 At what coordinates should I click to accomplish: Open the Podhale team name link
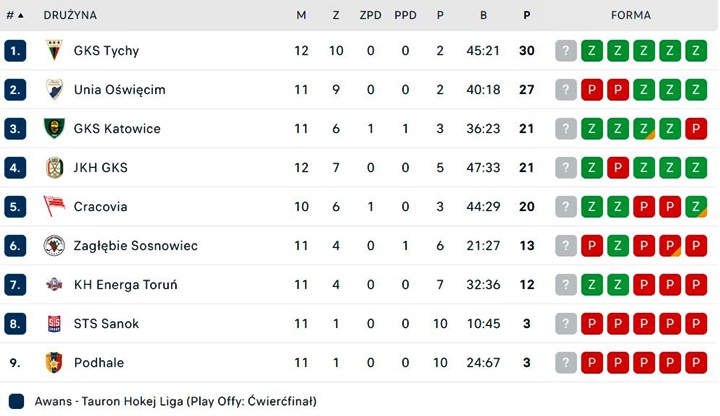pos(99,363)
